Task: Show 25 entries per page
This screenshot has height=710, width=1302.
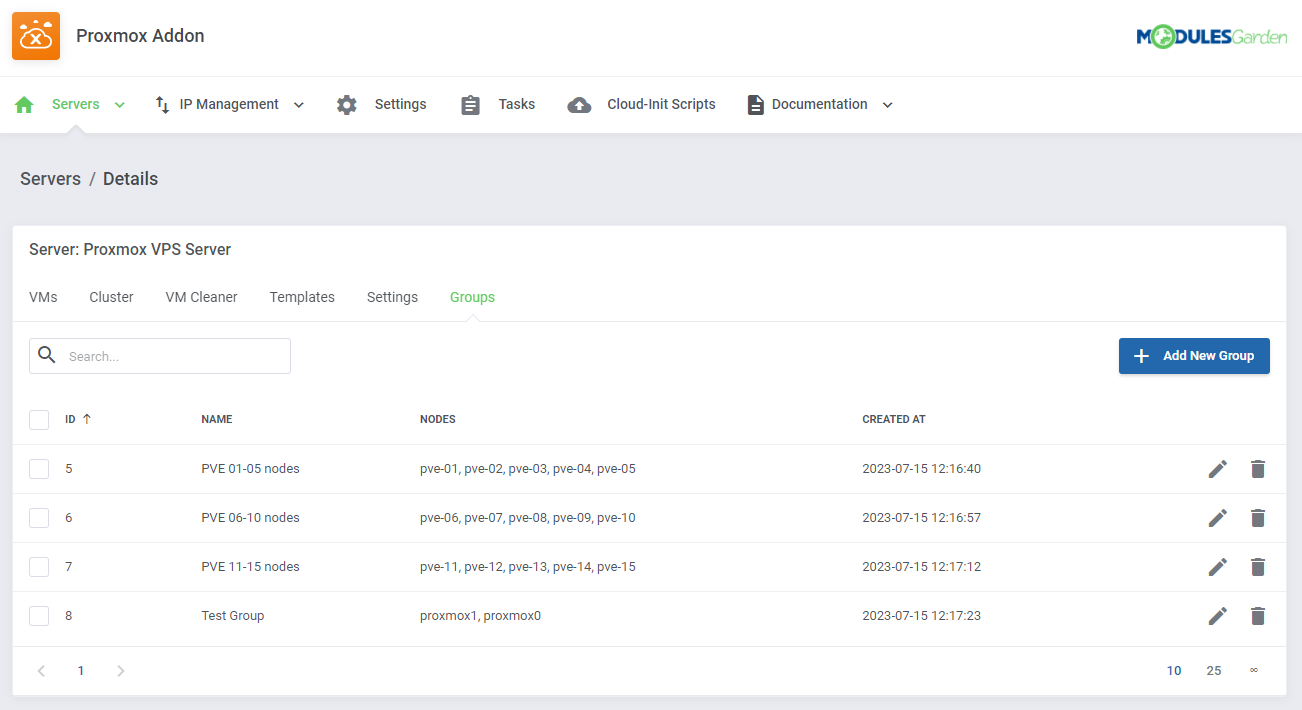Action: pos(1214,671)
